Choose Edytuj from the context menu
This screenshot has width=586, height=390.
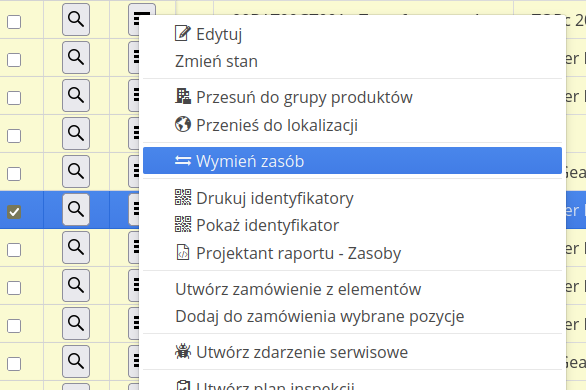pos(352,34)
